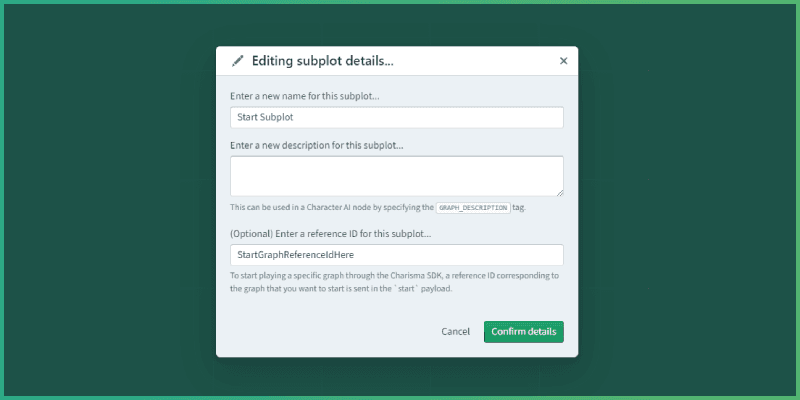The image size is (800, 400).
Task: Click the 'Editing subplot details...' title text
Action: 322,61
